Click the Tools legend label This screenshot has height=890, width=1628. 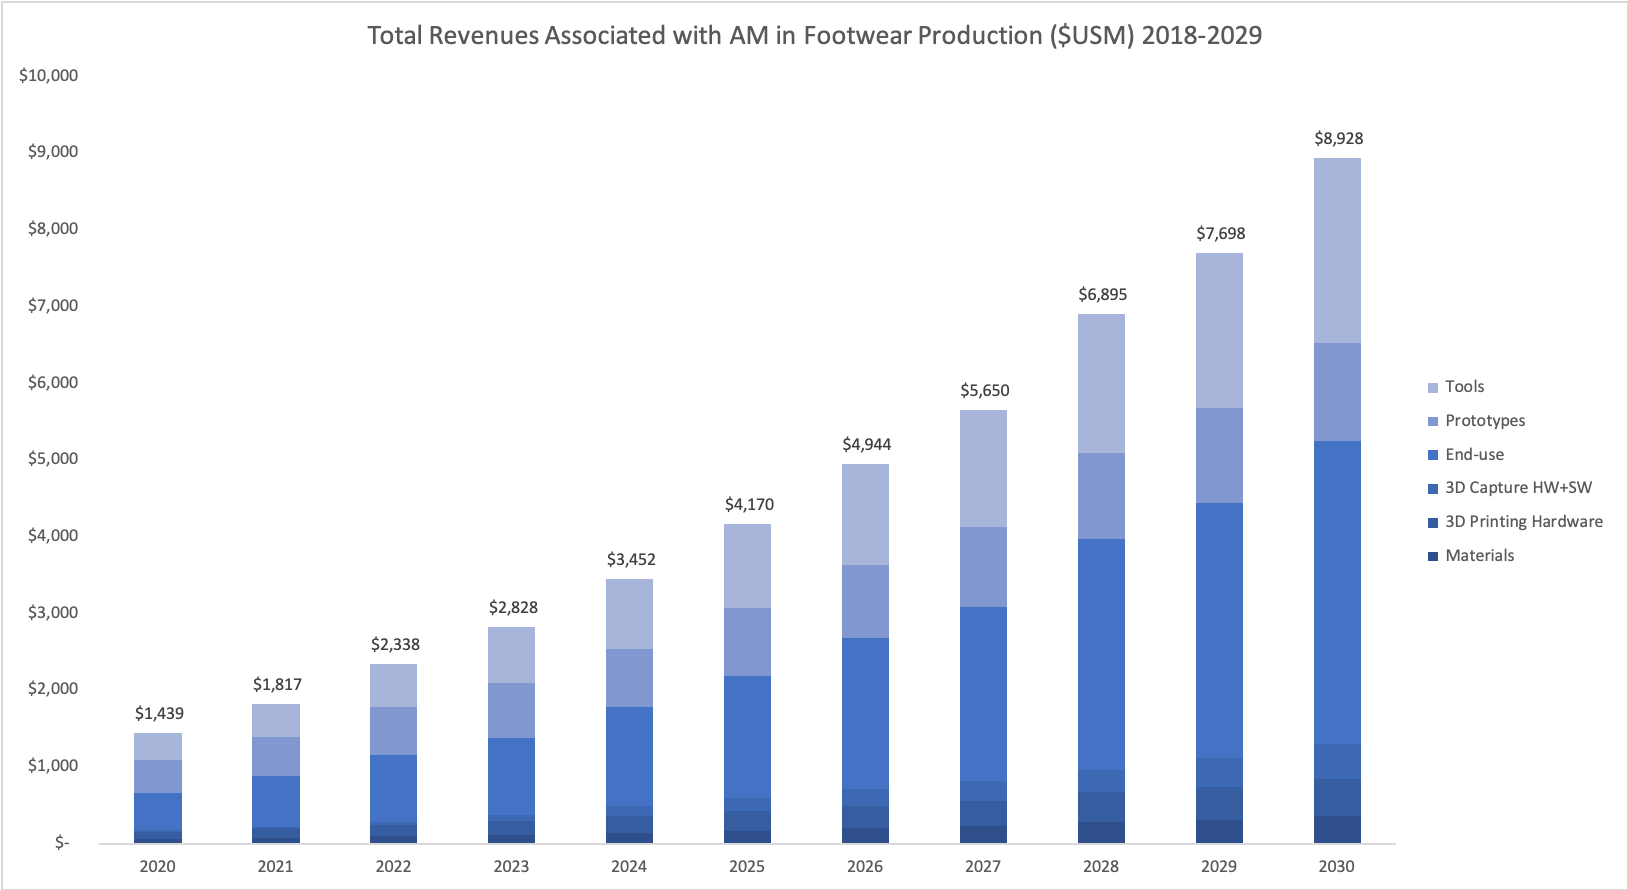click(x=1464, y=387)
